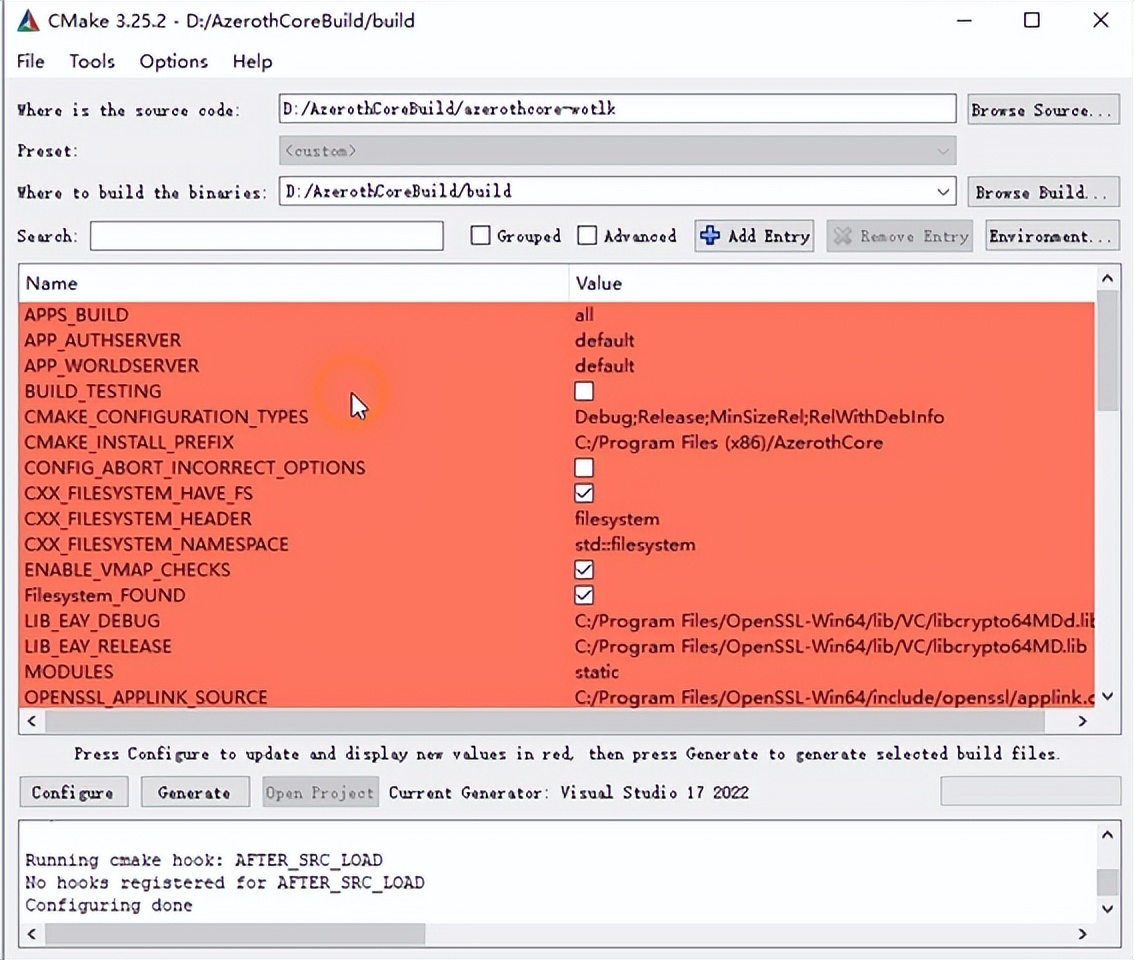Select the APPS_BUILD row name
1134x960 pixels.
[76, 315]
